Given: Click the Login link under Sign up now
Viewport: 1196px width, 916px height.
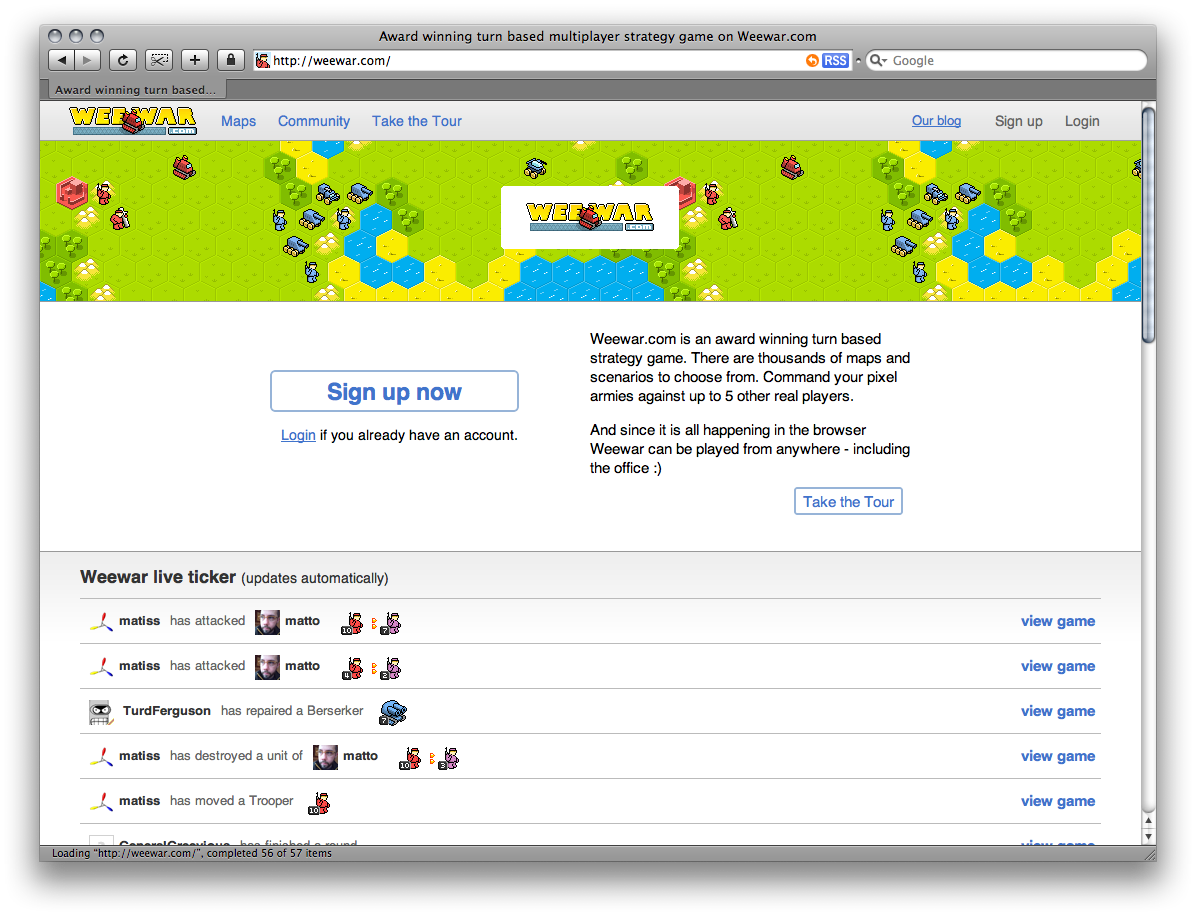Looking at the screenshot, I should (298, 436).
